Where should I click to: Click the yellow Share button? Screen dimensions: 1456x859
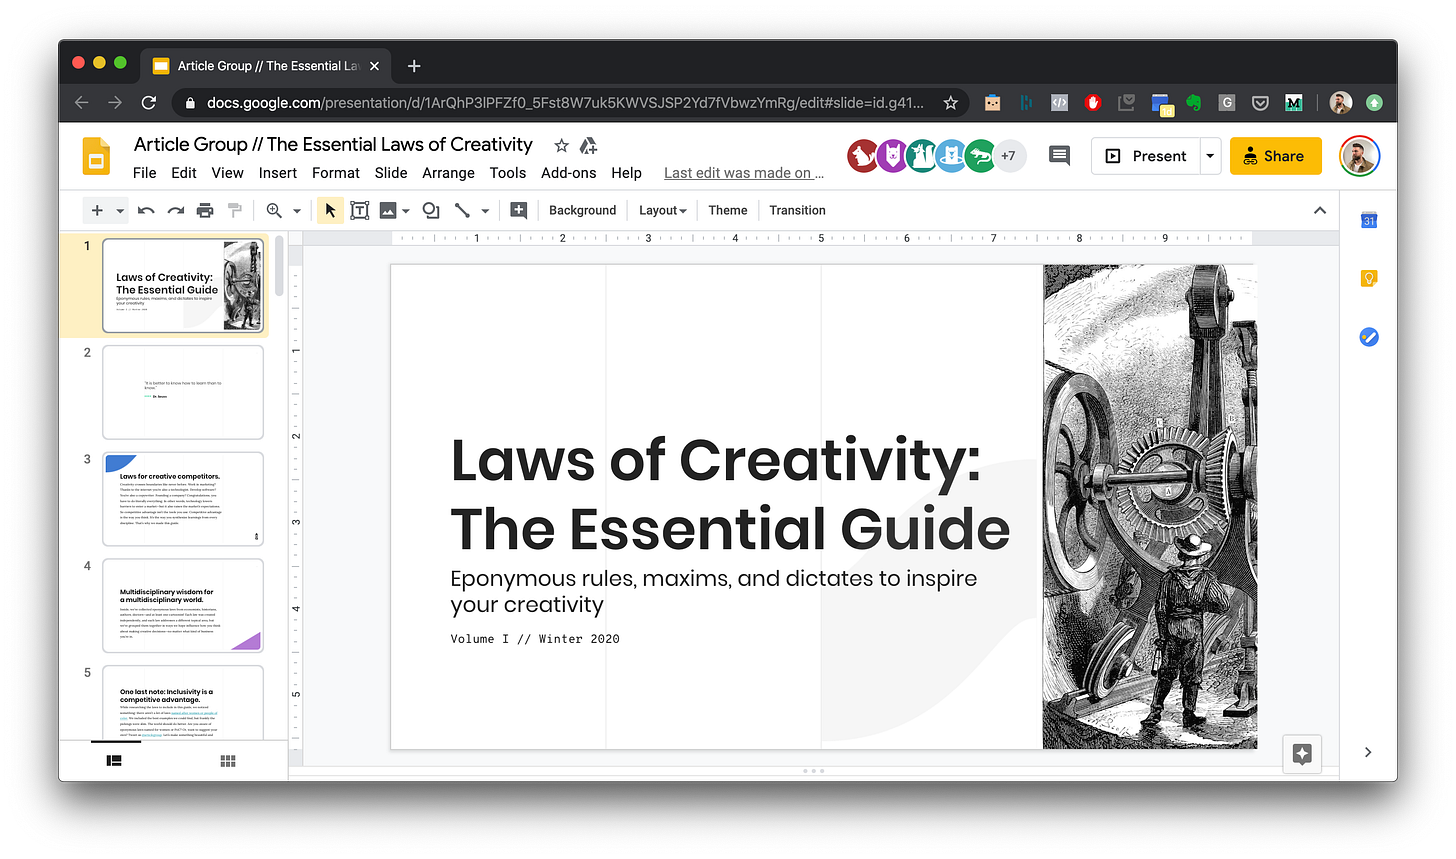pos(1275,156)
